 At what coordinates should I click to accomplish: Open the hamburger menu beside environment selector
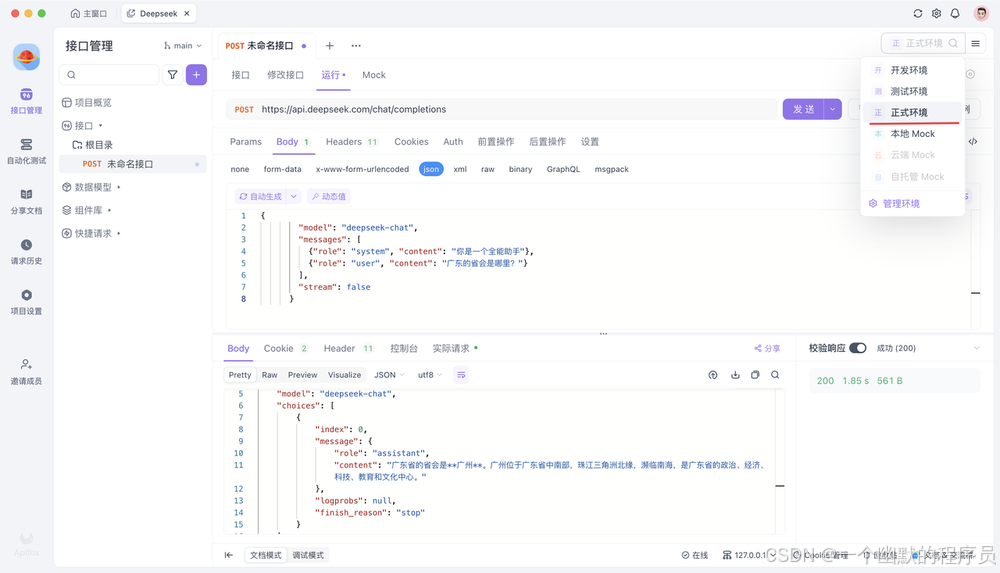pyautogui.click(x=975, y=43)
